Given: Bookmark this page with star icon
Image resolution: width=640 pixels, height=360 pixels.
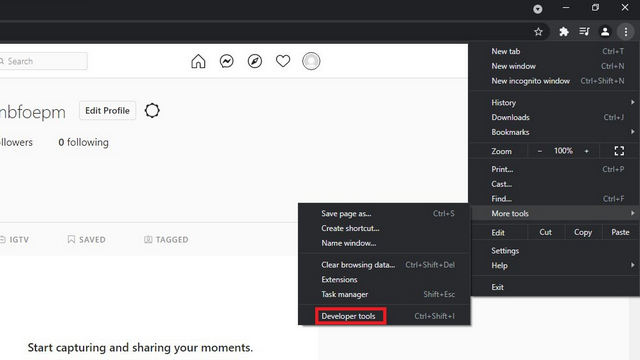Looking at the screenshot, I should click(538, 32).
